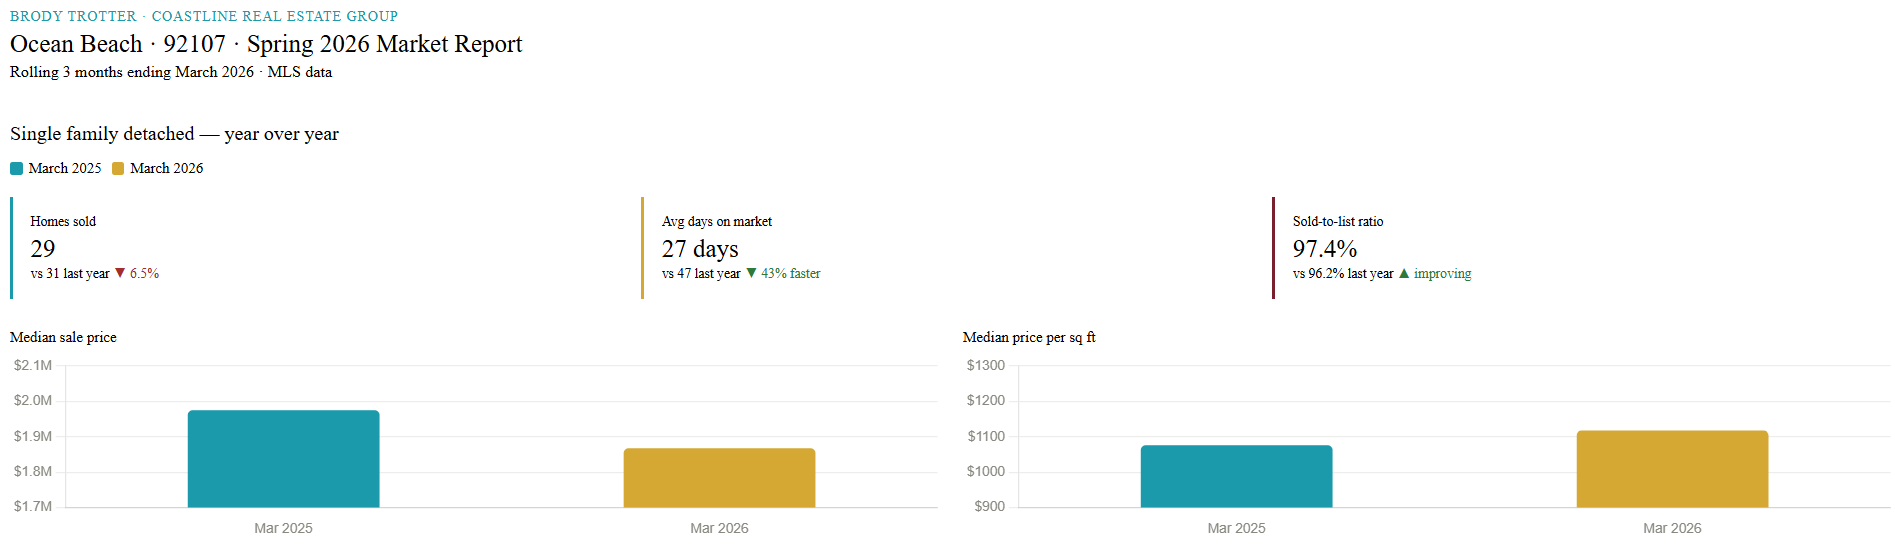Click the Mar 2026 median sale price bar
The image size is (1895, 545).
click(x=719, y=478)
